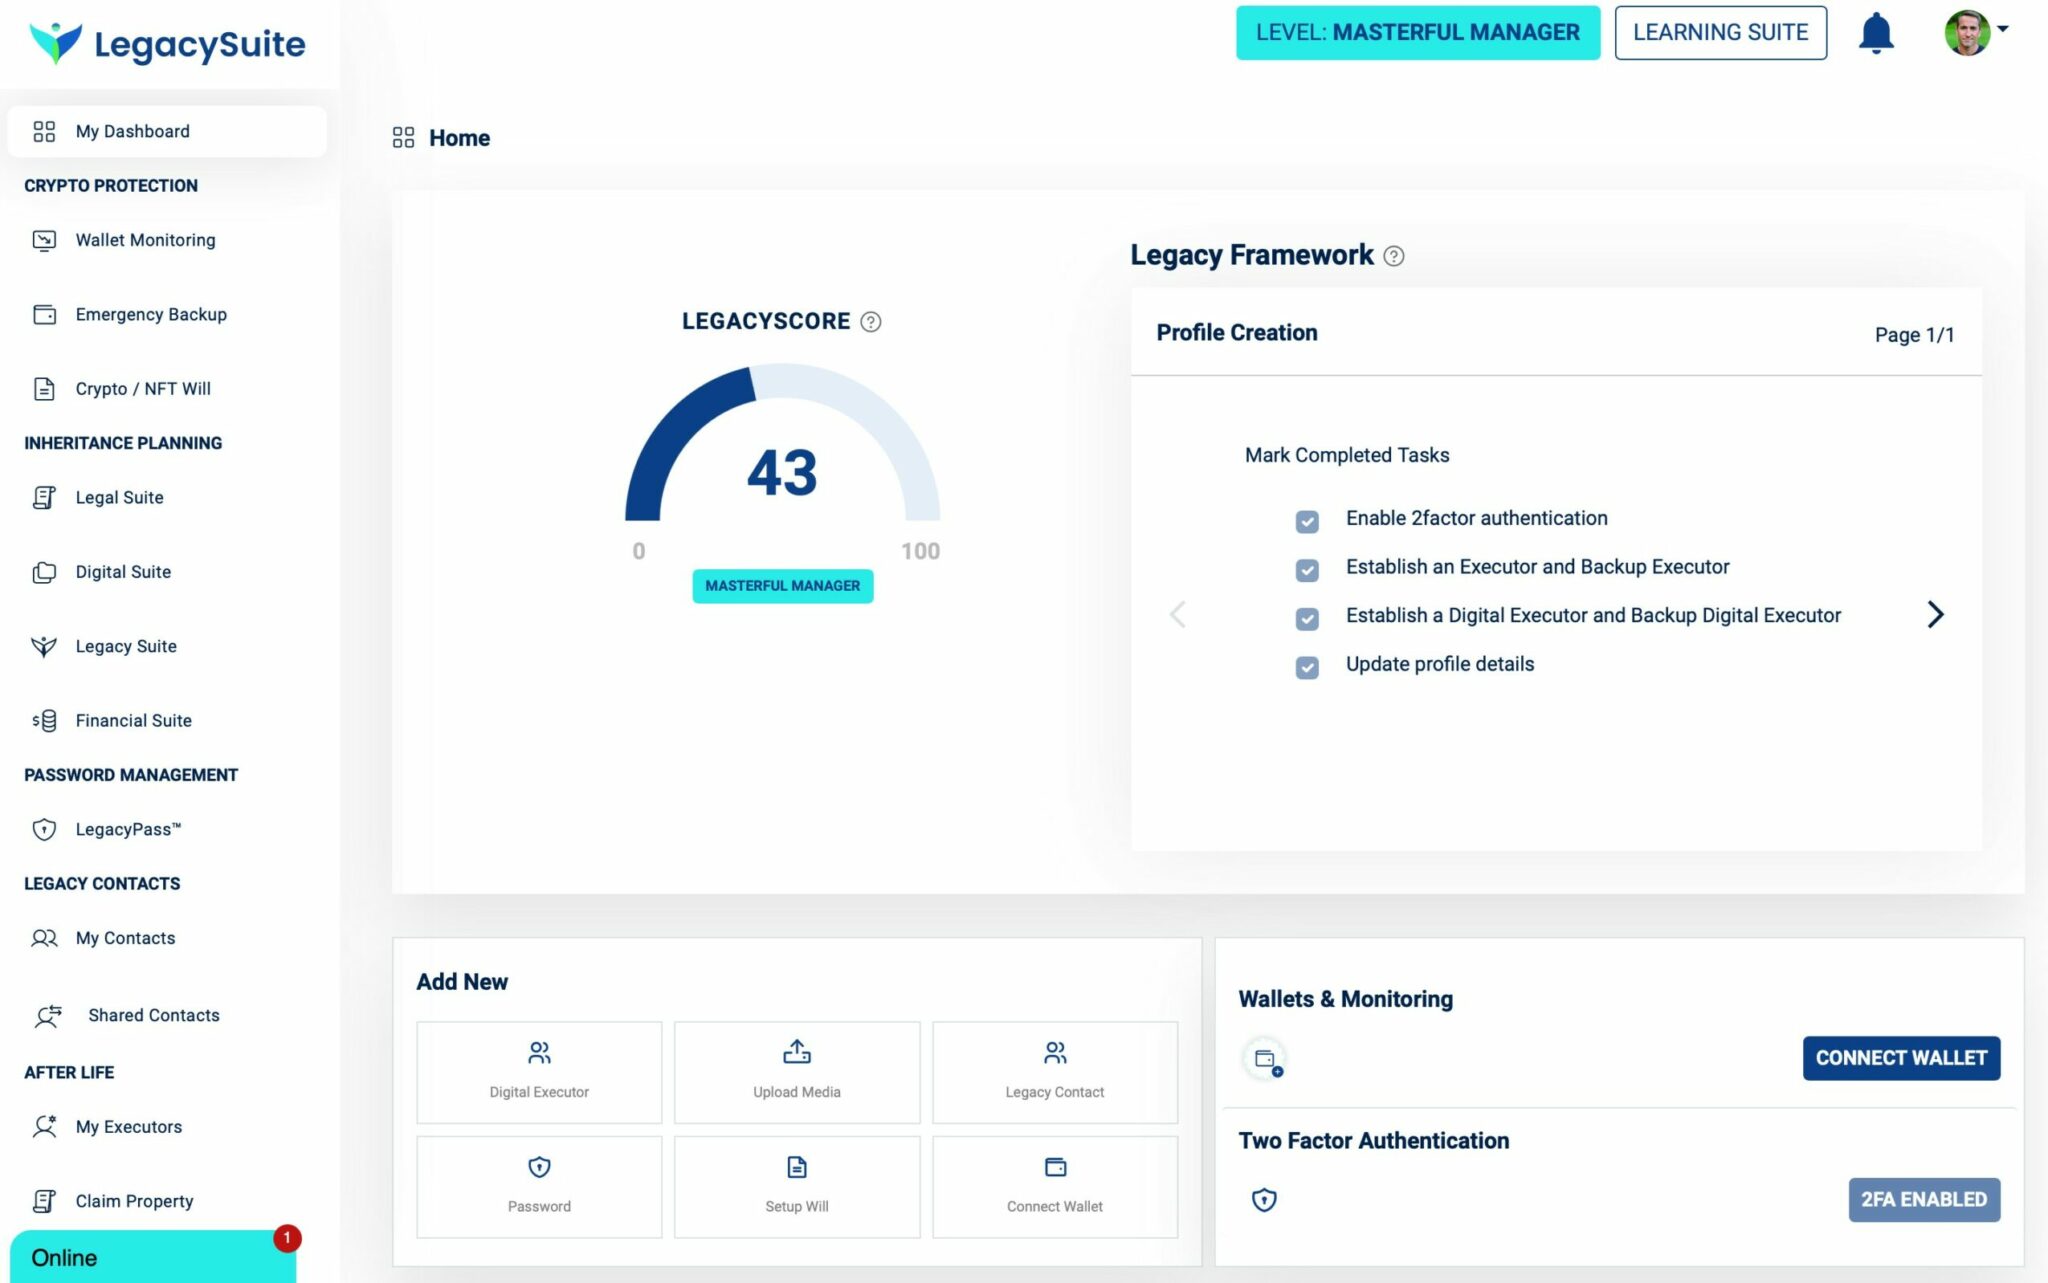The width and height of the screenshot is (2048, 1283).
Task: Click the Two Factor Authentication shield icon
Action: coord(1264,1199)
